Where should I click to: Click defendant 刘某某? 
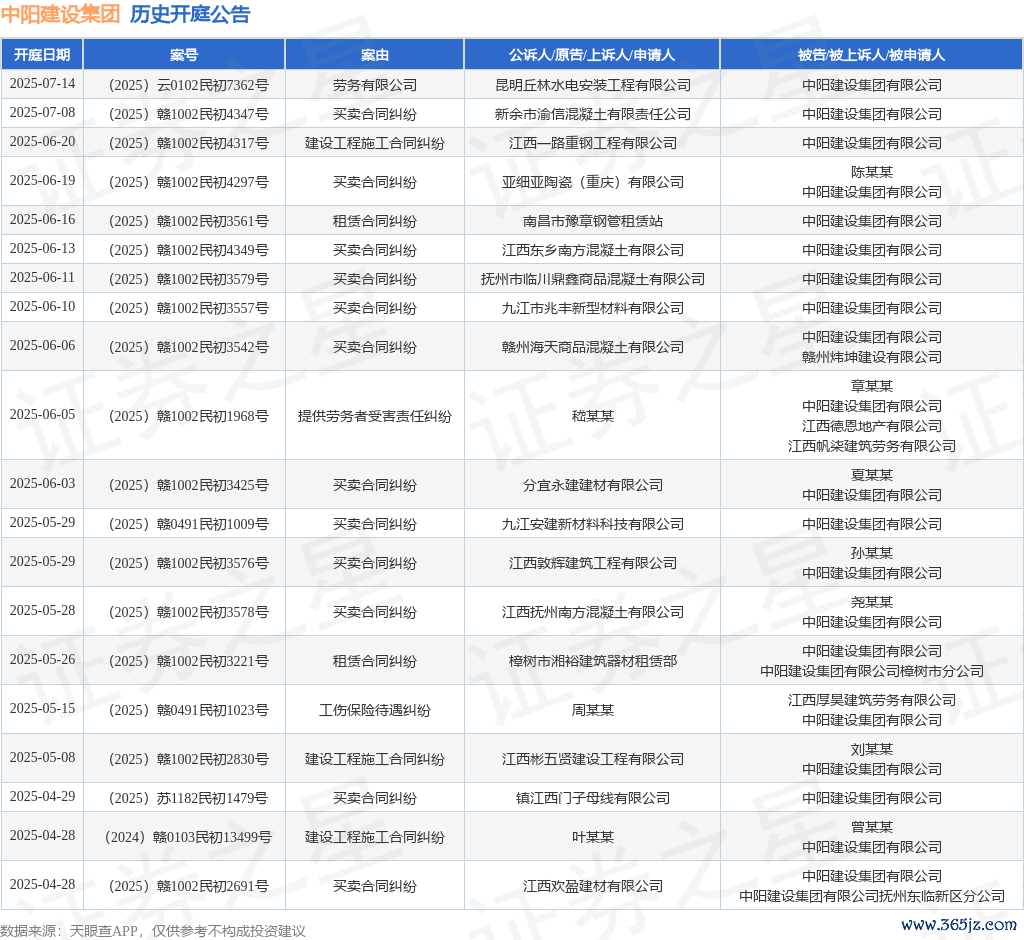[872, 749]
